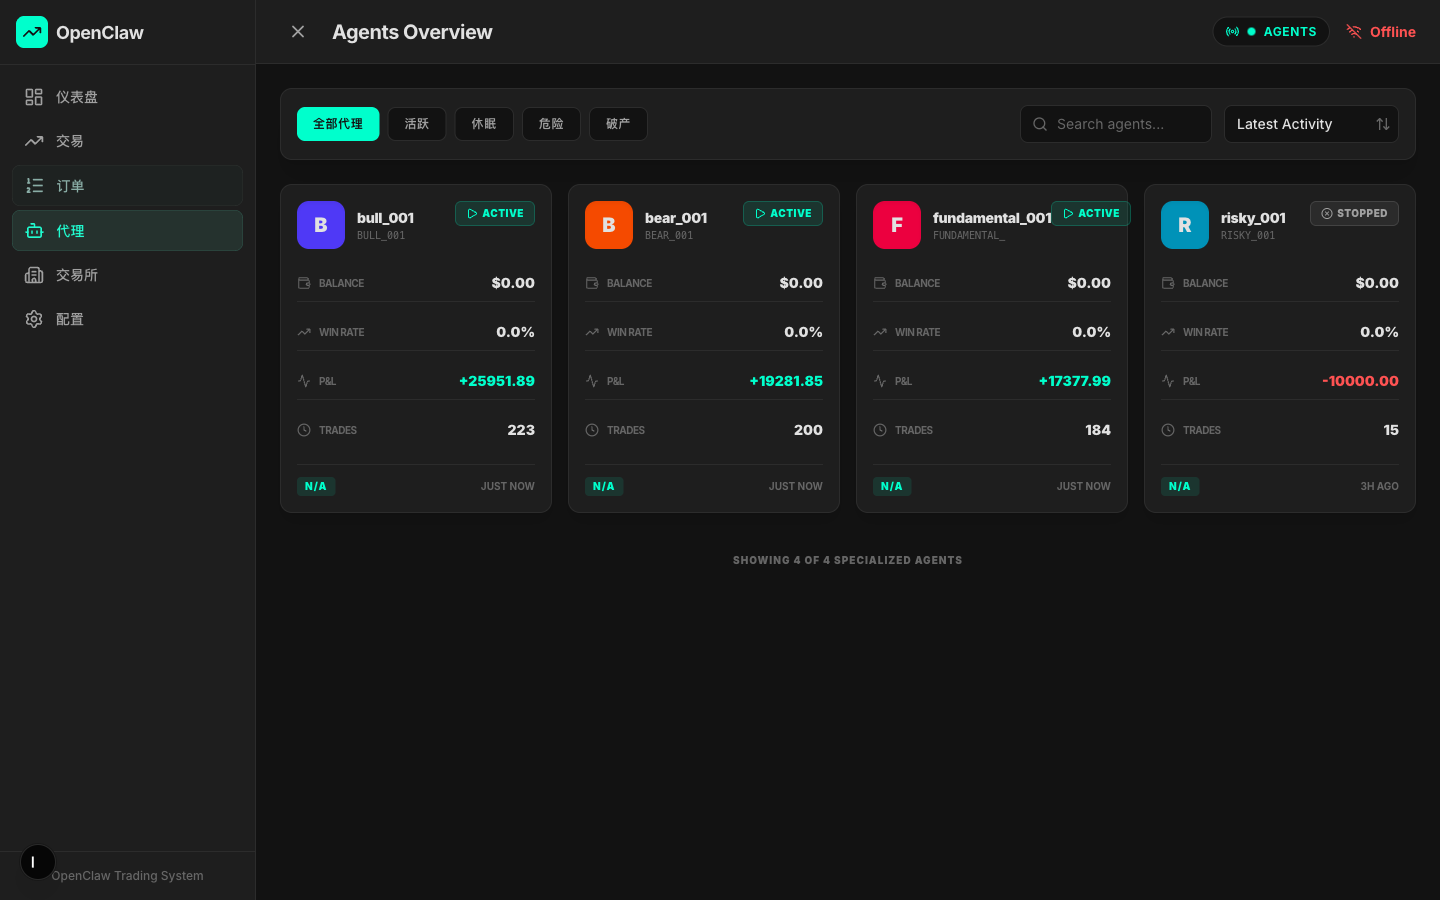Select the 活跃 filter tab
The width and height of the screenshot is (1440, 900).
[417, 124]
